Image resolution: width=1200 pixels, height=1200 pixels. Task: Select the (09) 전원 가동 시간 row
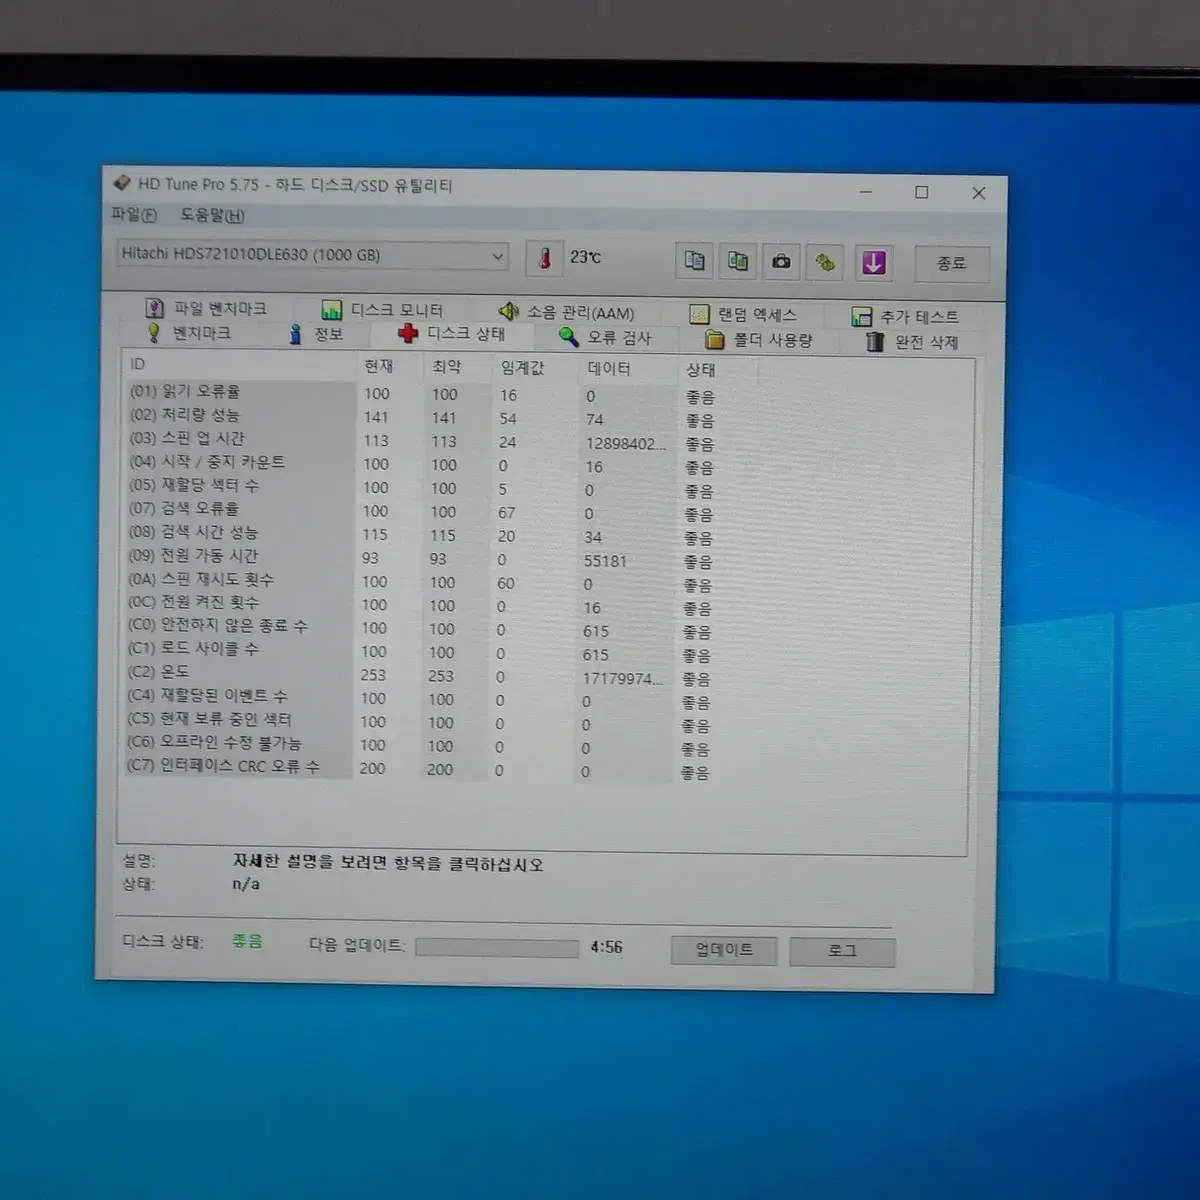419,558
